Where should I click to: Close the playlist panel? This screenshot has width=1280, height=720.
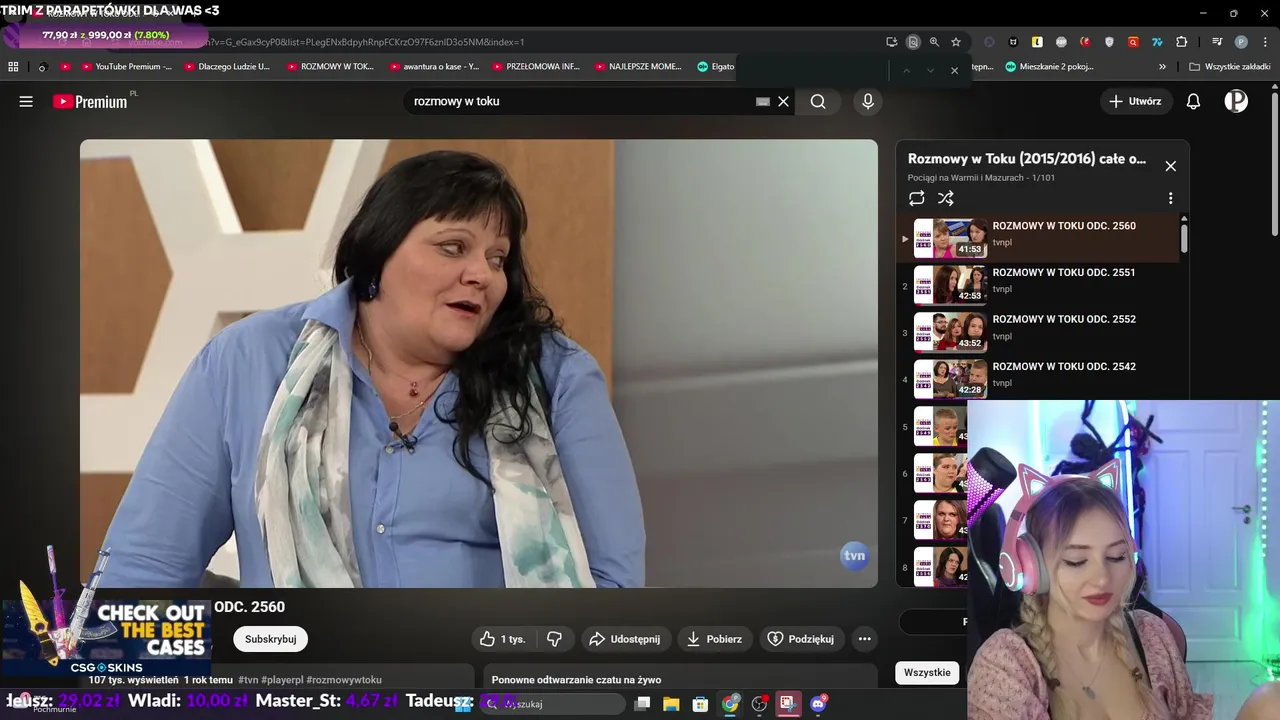pos(1170,166)
